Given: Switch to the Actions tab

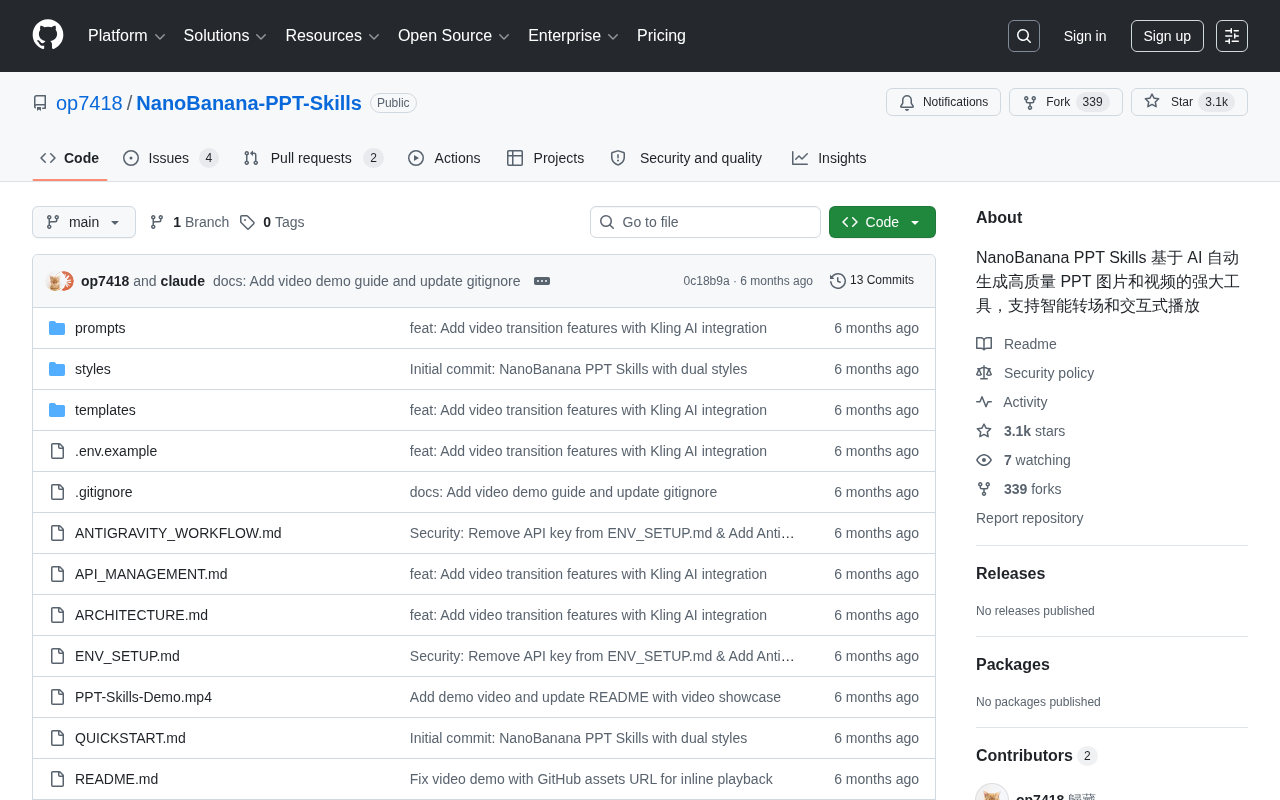Looking at the screenshot, I should pyautogui.click(x=444, y=158).
